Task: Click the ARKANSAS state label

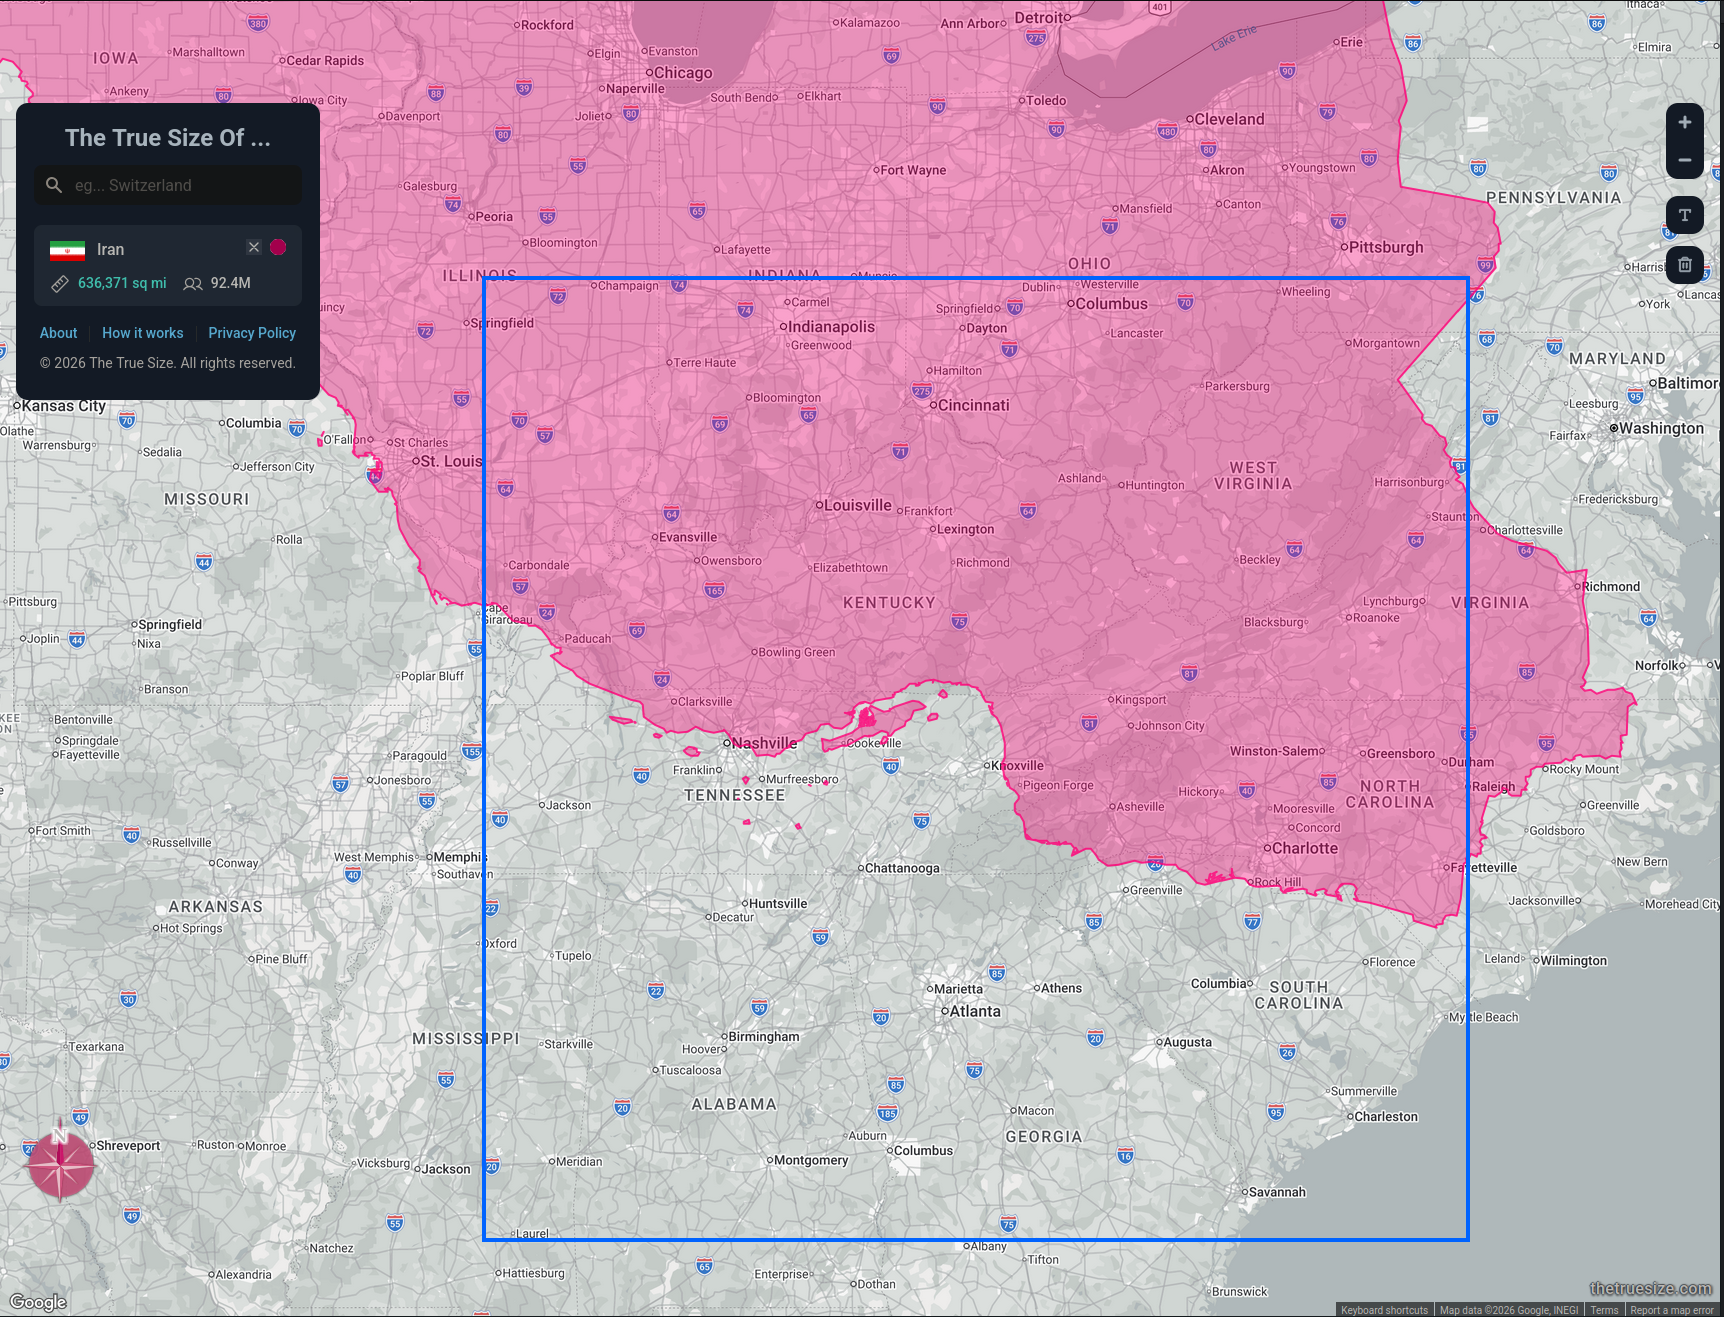Action: 216,907
